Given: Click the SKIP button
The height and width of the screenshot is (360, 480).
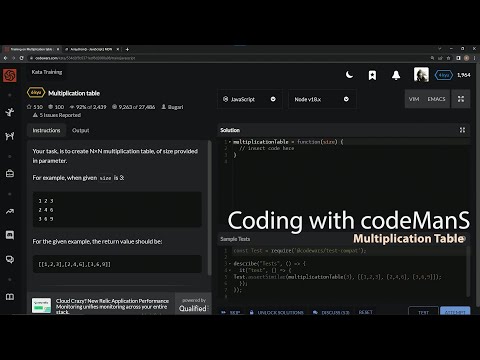Looking at the screenshot, I should point(231,312).
